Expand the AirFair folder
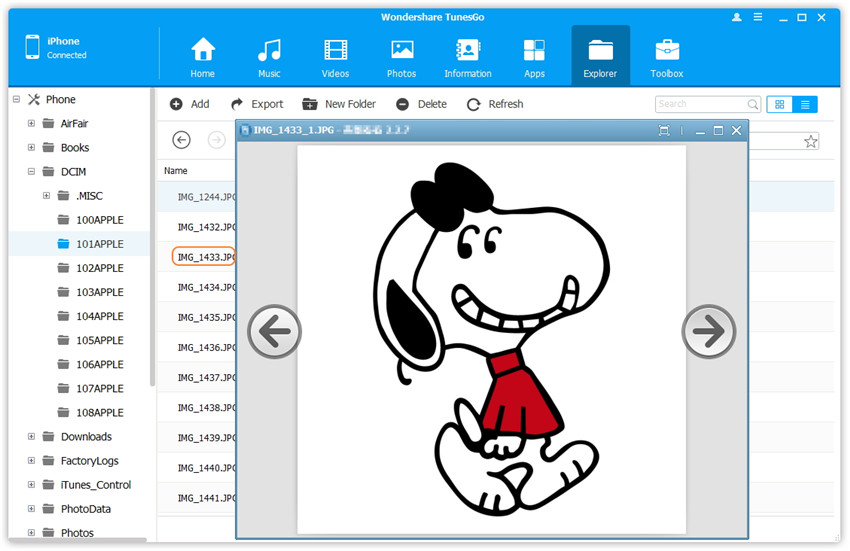This screenshot has width=850, height=551. (32, 124)
